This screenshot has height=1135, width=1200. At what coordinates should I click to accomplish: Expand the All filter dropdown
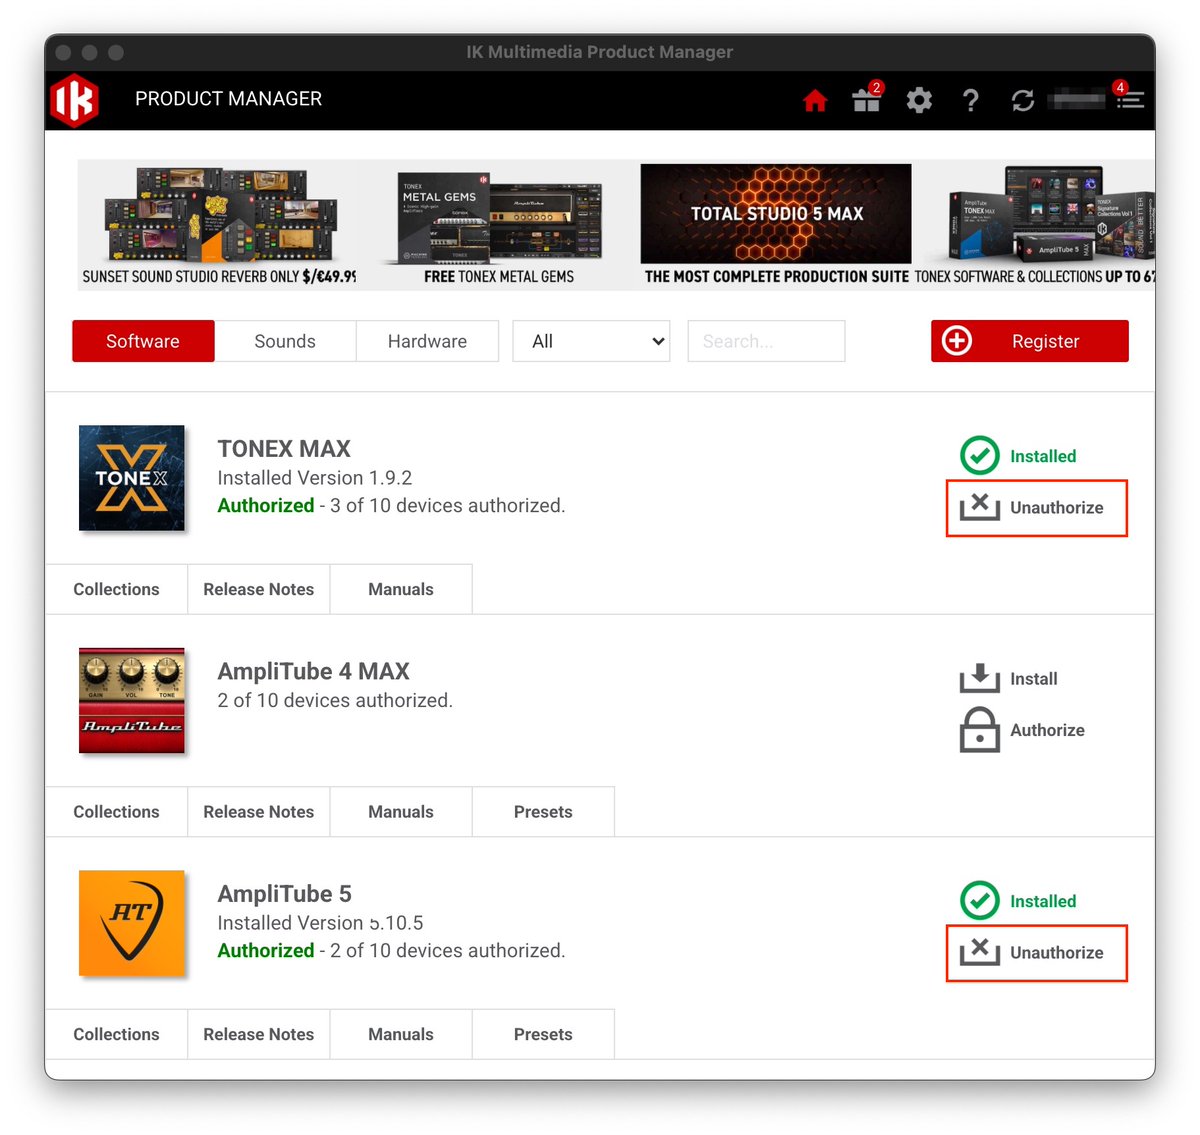click(x=591, y=341)
